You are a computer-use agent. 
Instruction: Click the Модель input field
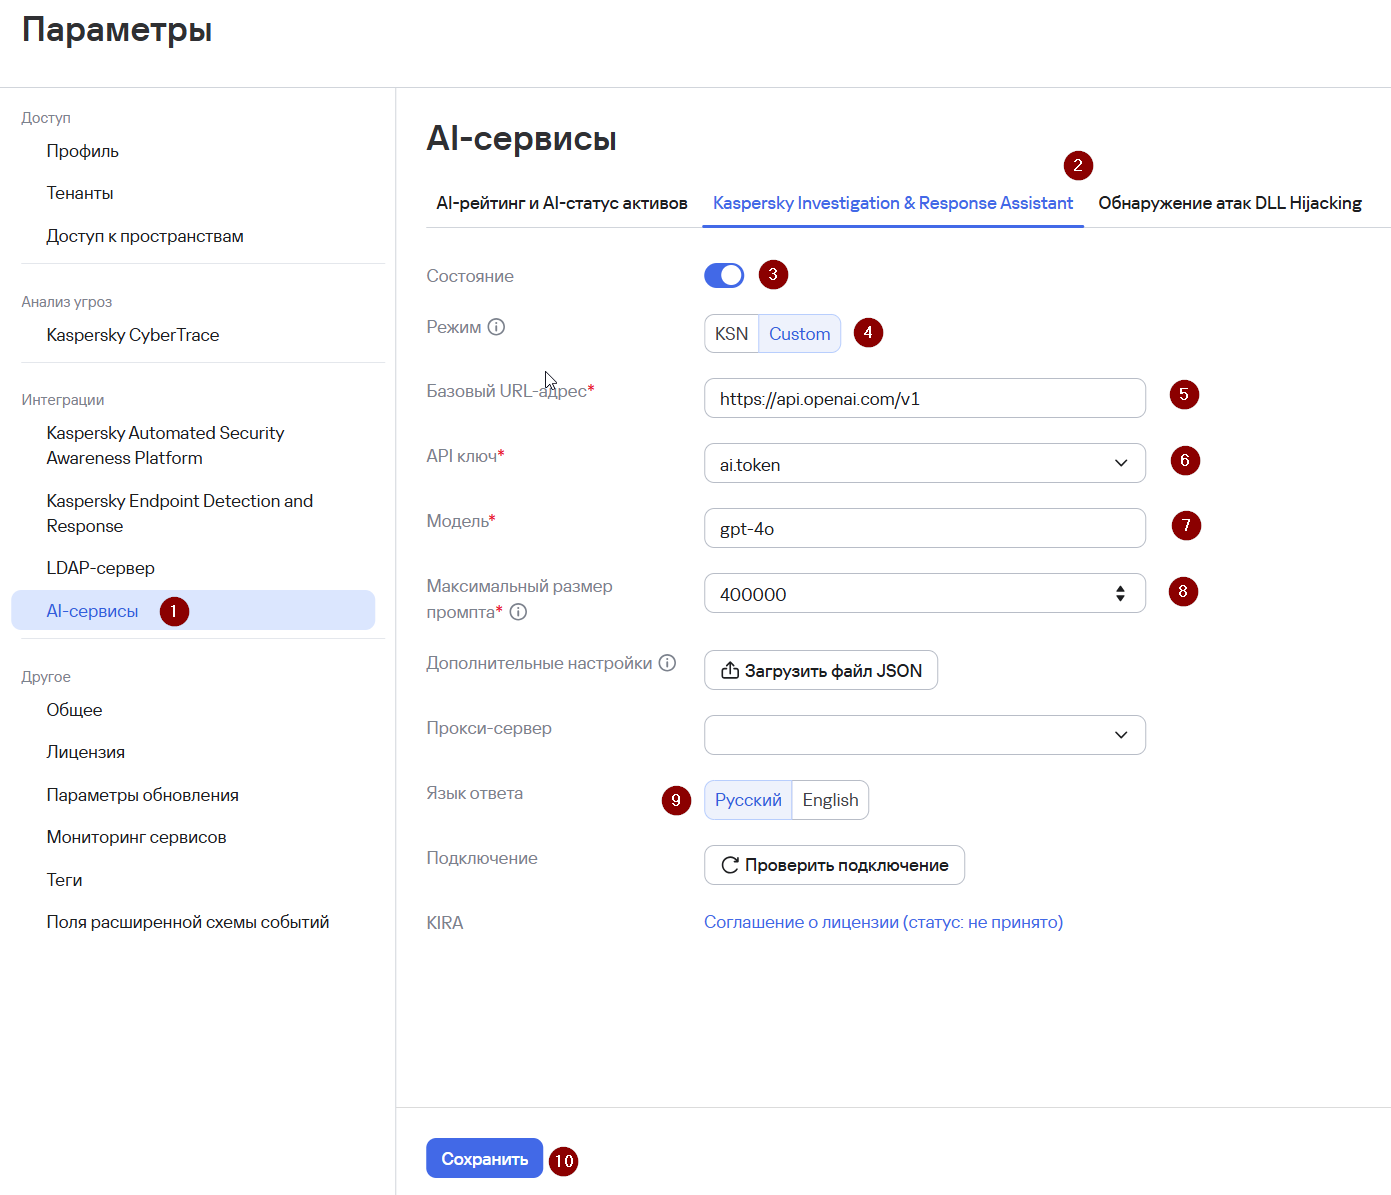tap(925, 528)
